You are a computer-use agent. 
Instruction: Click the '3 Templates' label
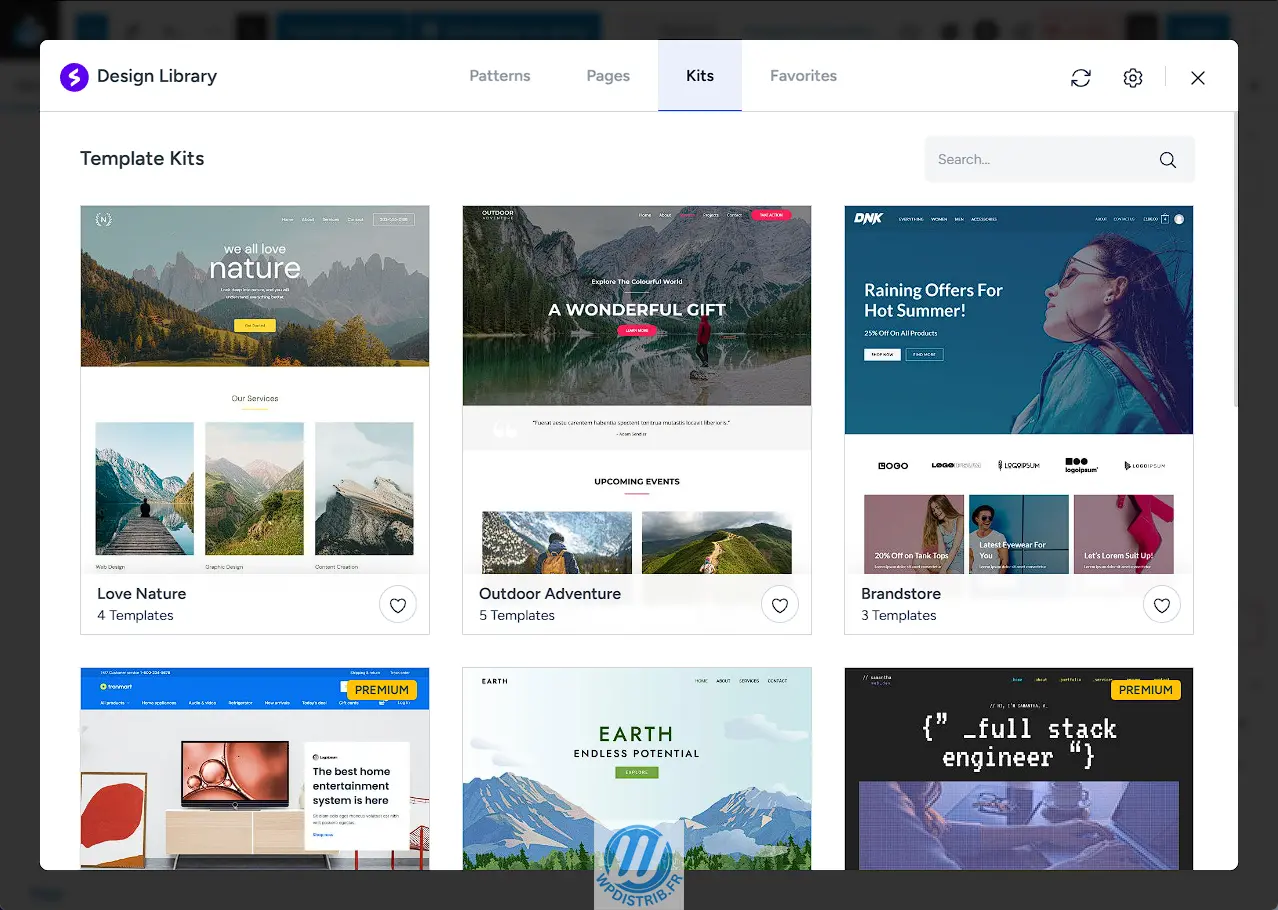pos(899,616)
